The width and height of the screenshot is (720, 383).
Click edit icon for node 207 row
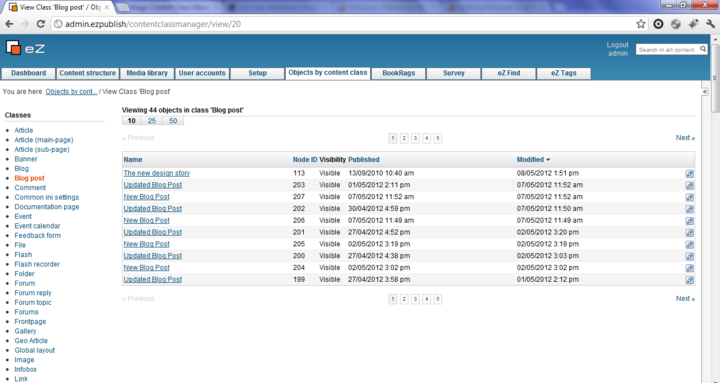point(689,197)
